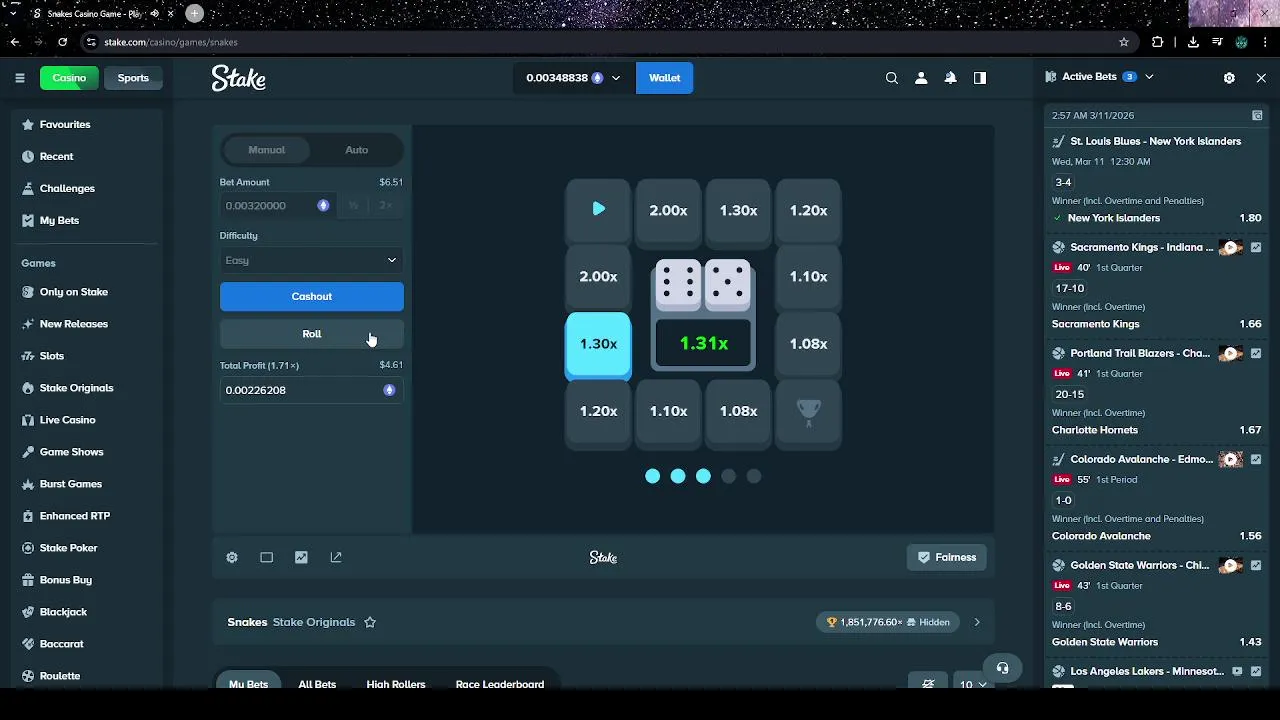Open the user profile icon

click(921, 78)
